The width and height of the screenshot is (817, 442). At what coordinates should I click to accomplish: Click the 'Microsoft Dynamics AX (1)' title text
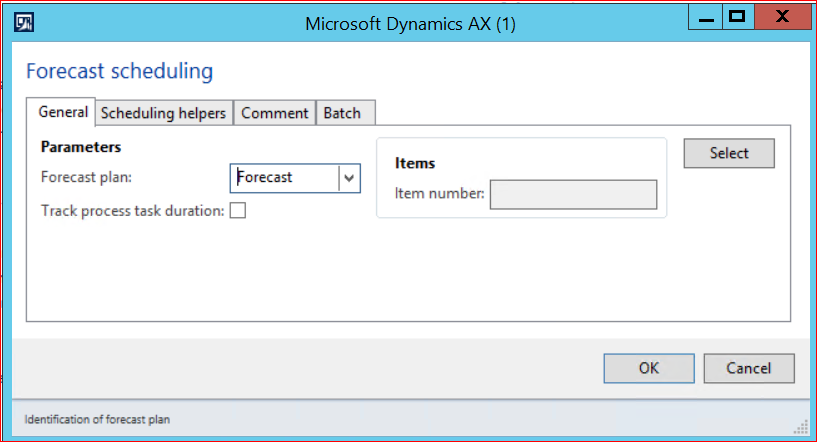click(x=410, y=24)
